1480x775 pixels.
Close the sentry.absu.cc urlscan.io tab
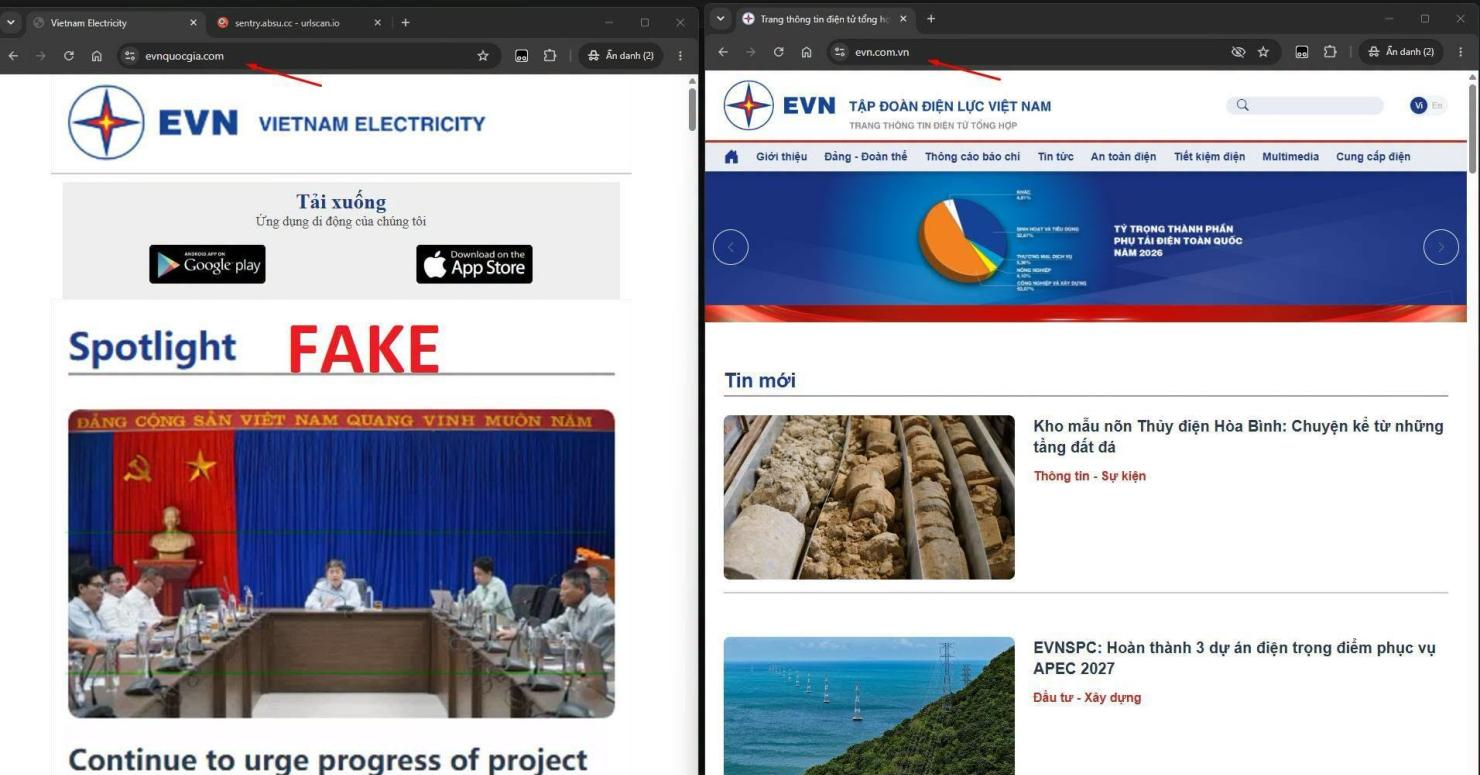click(378, 22)
